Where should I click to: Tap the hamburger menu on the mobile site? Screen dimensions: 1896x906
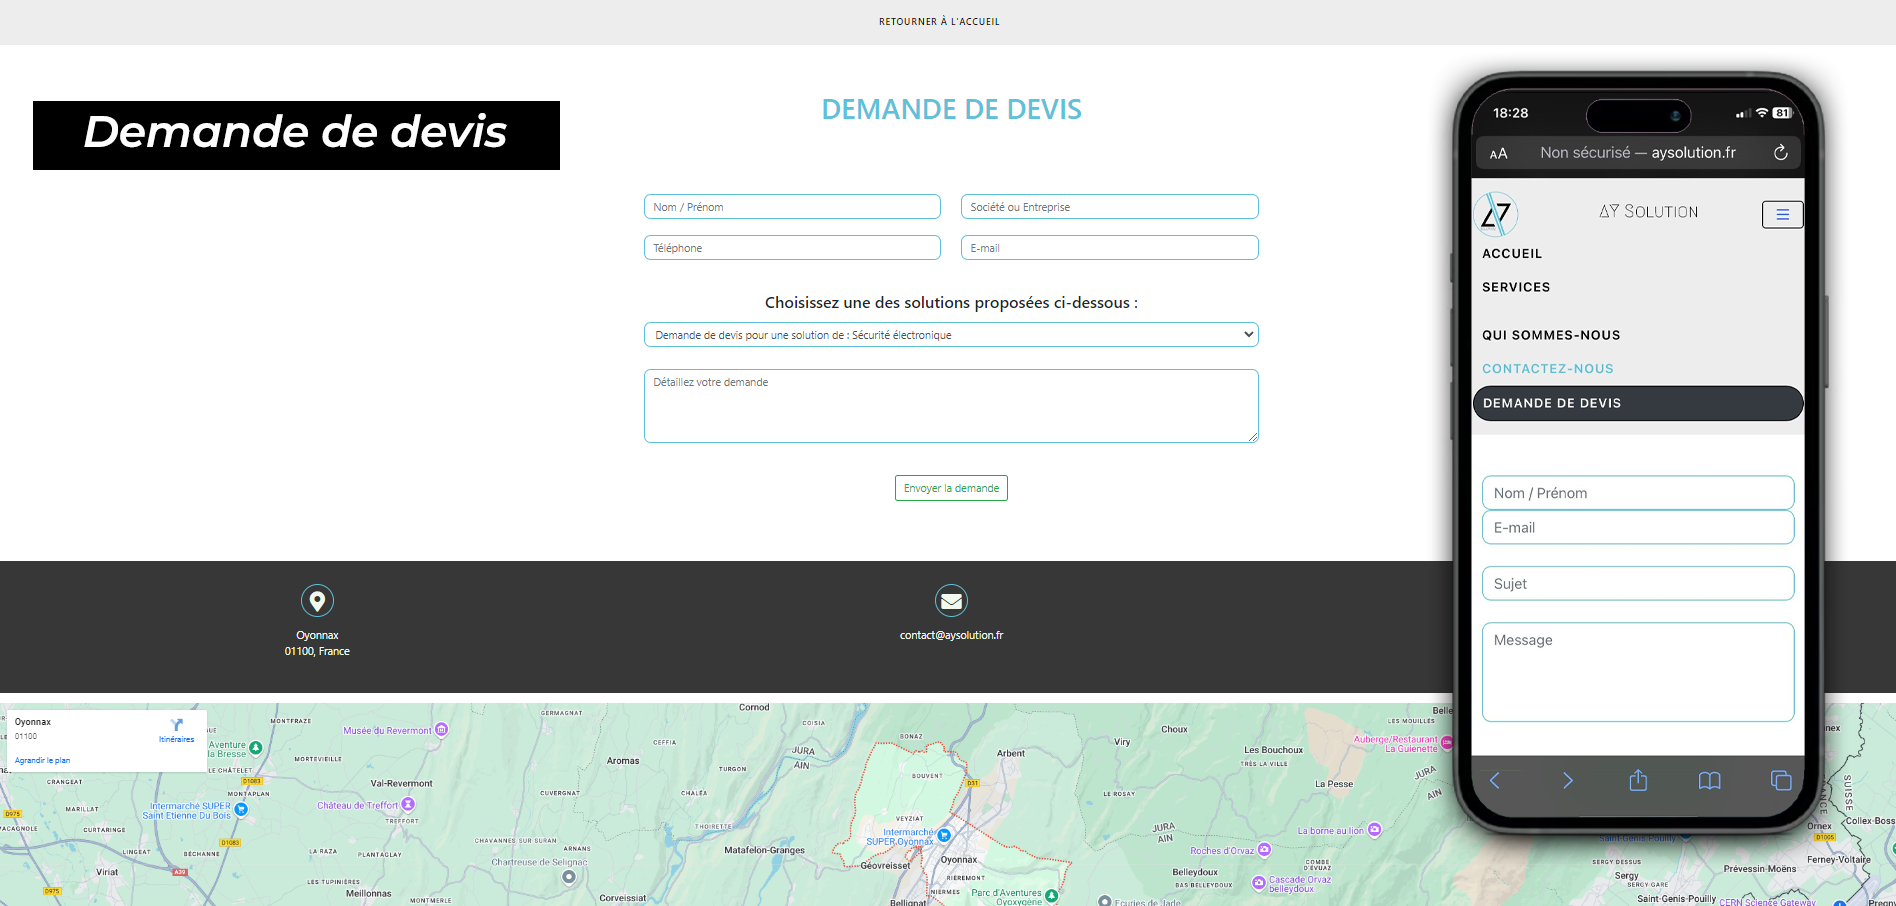tap(1782, 214)
